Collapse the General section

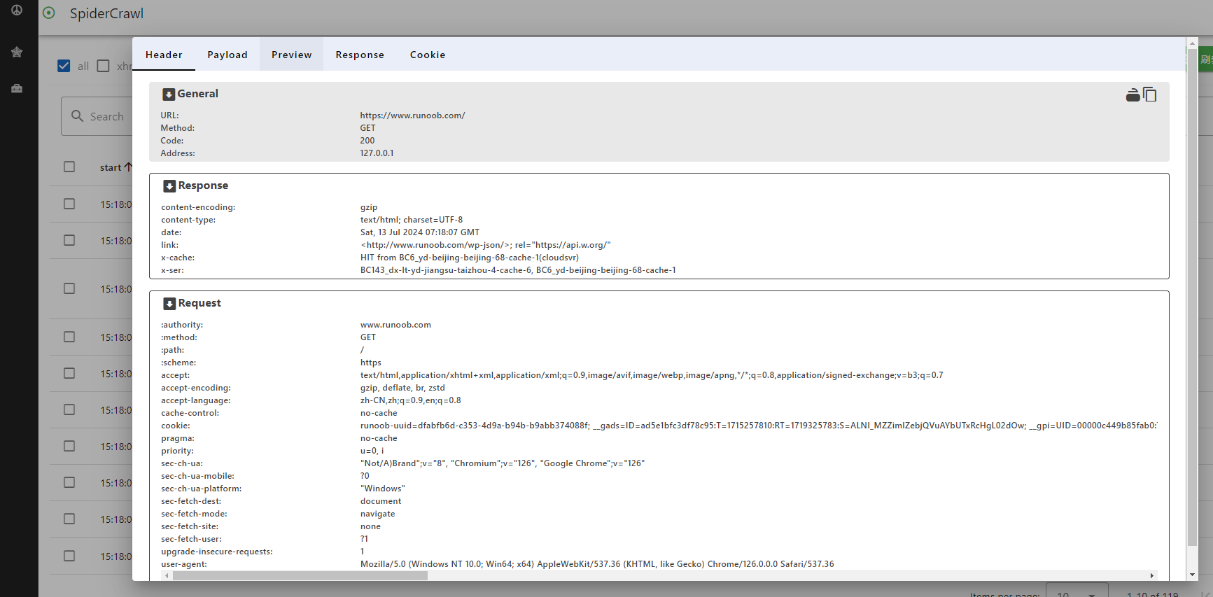coord(169,94)
